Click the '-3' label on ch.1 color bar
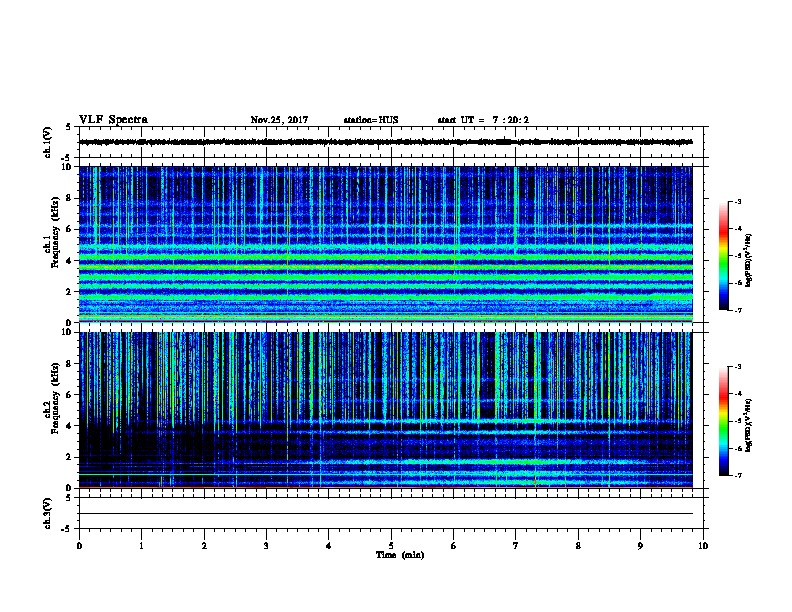 tap(738, 202)
